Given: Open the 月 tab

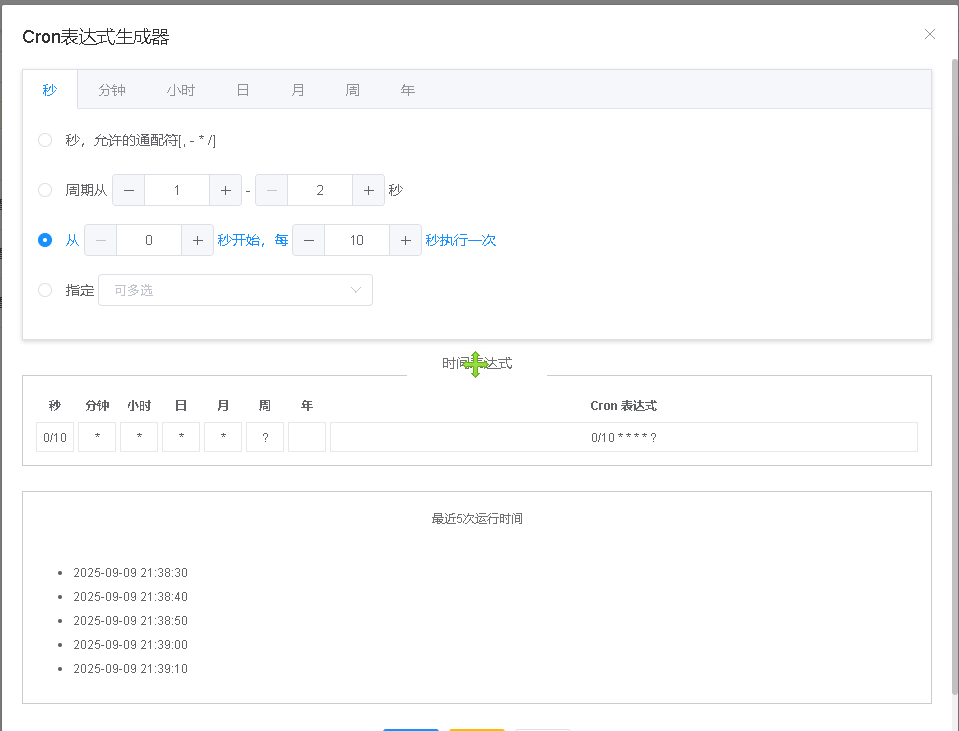Looking at the screenshot, I should click(298, 90).
